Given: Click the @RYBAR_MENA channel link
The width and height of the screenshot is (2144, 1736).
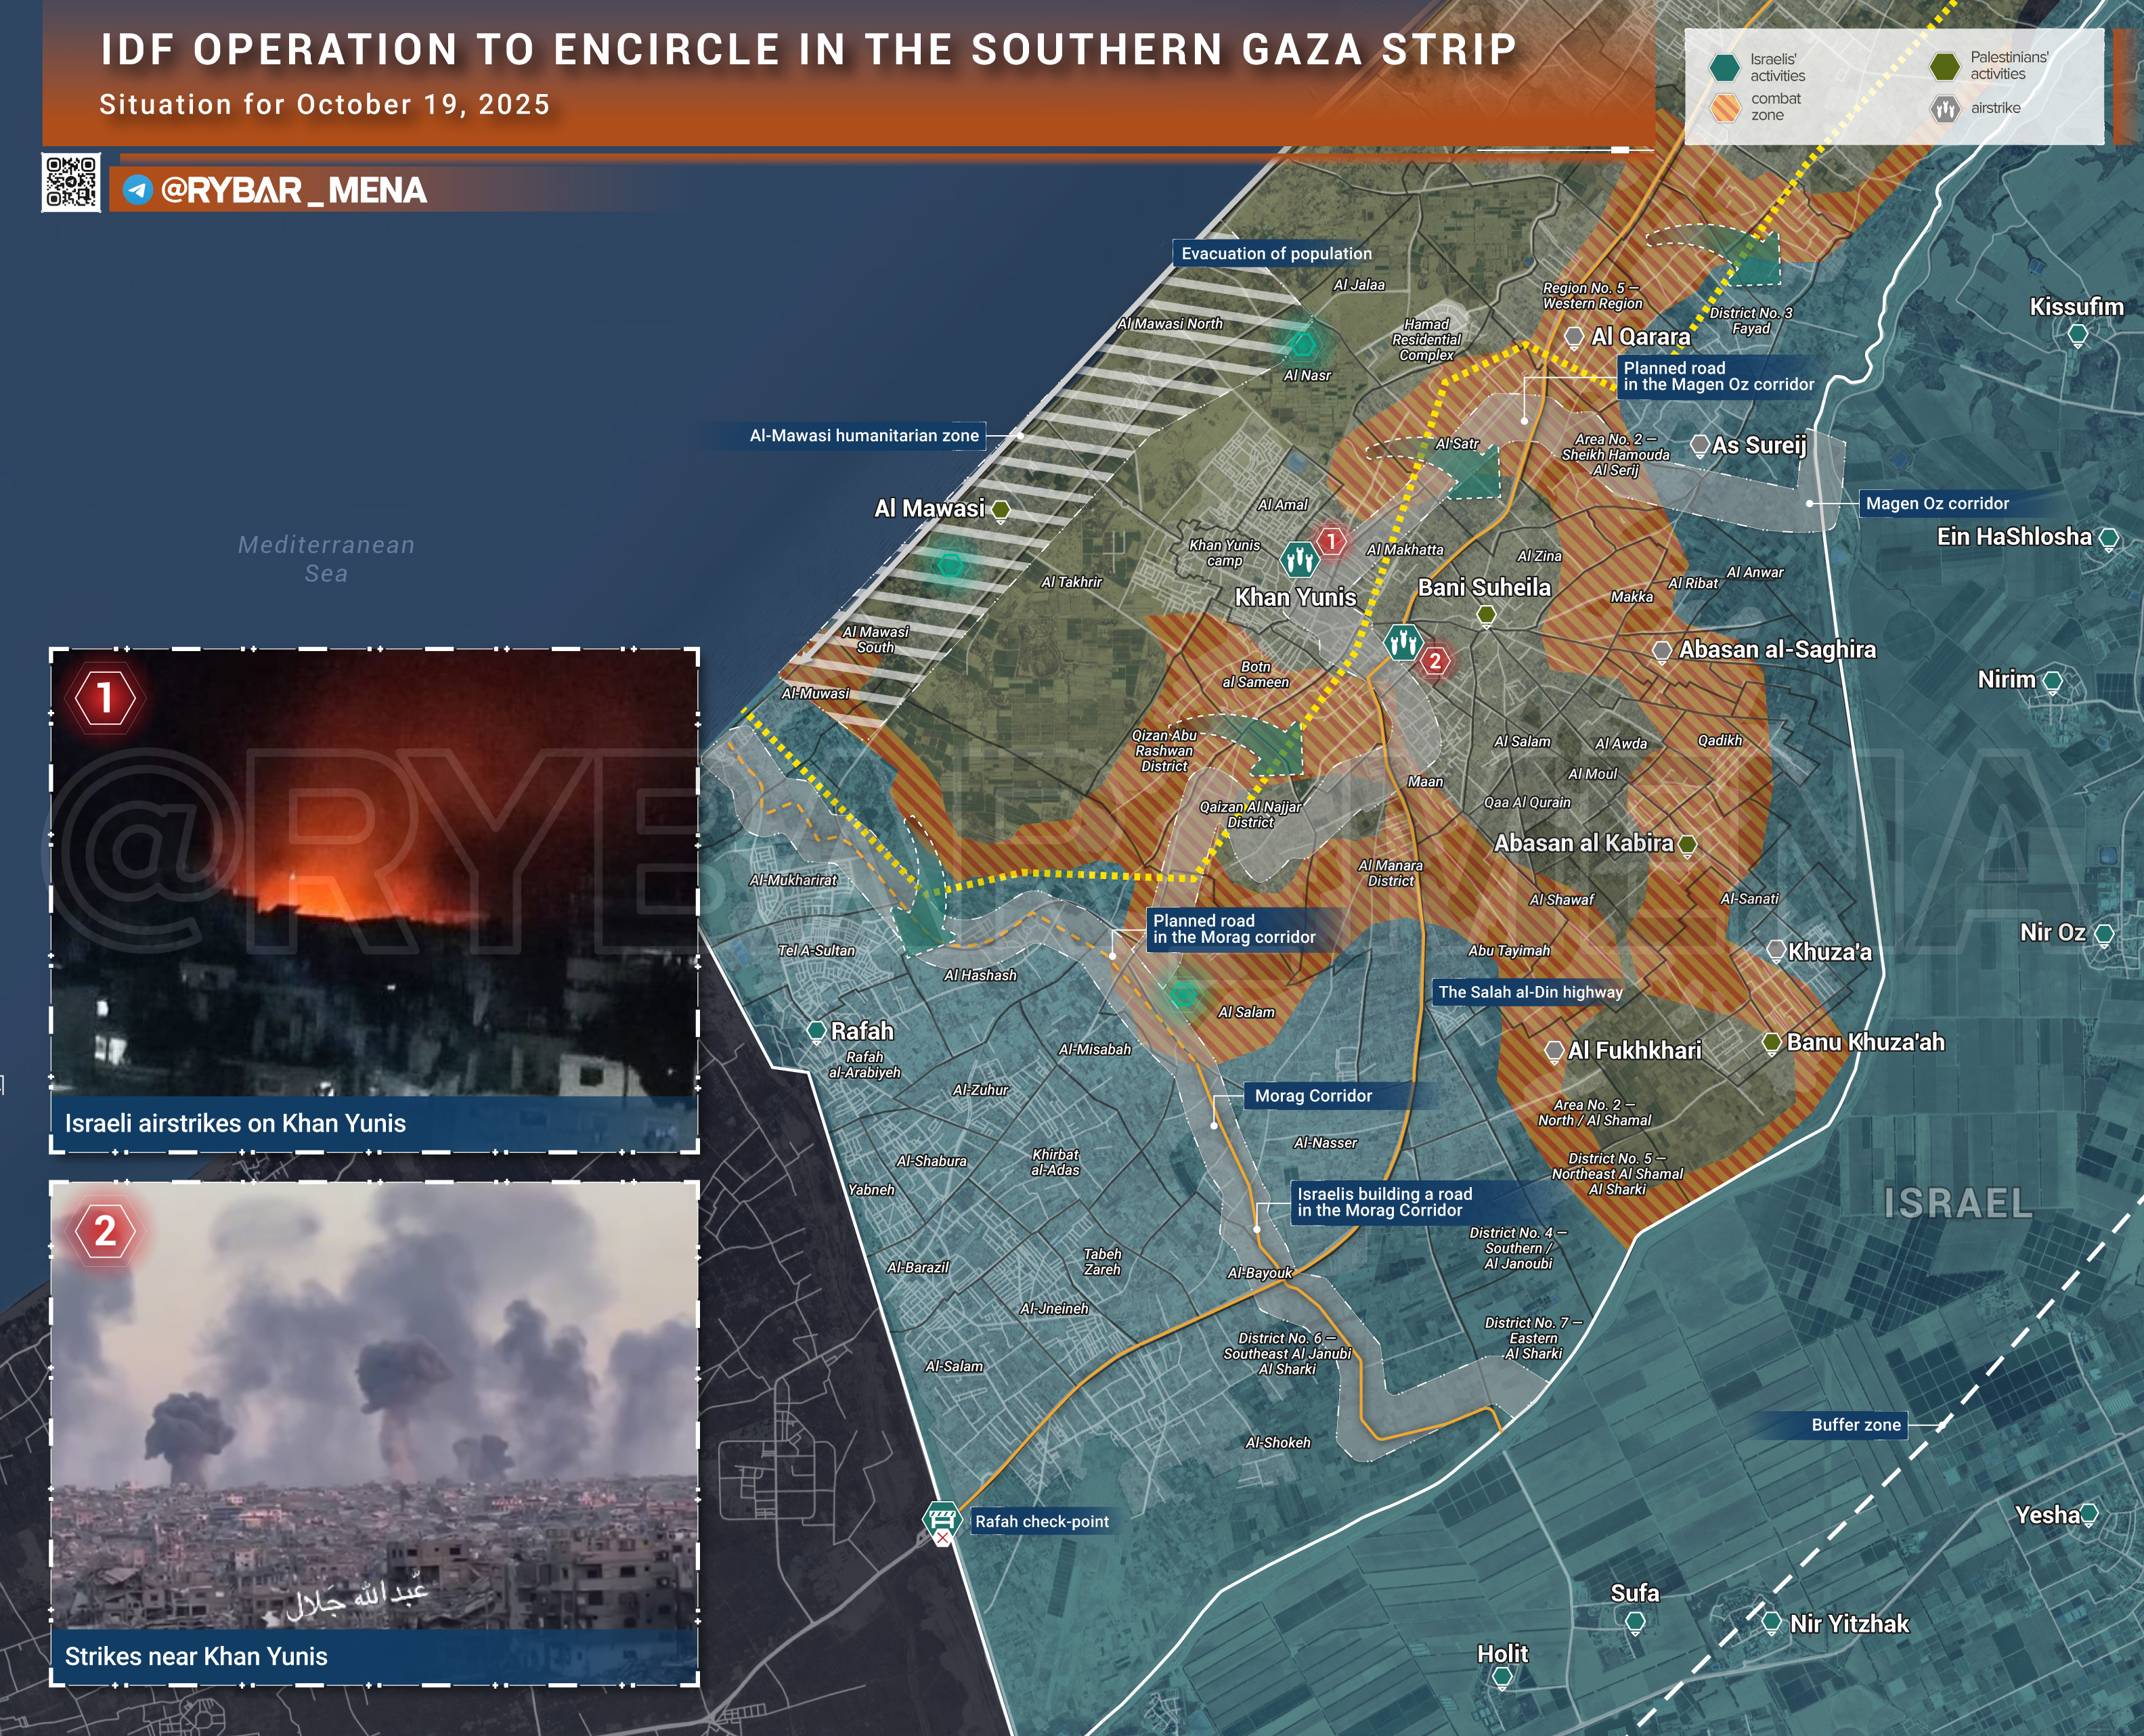Looking at the screenshot, I should click(x=293, y=190).
